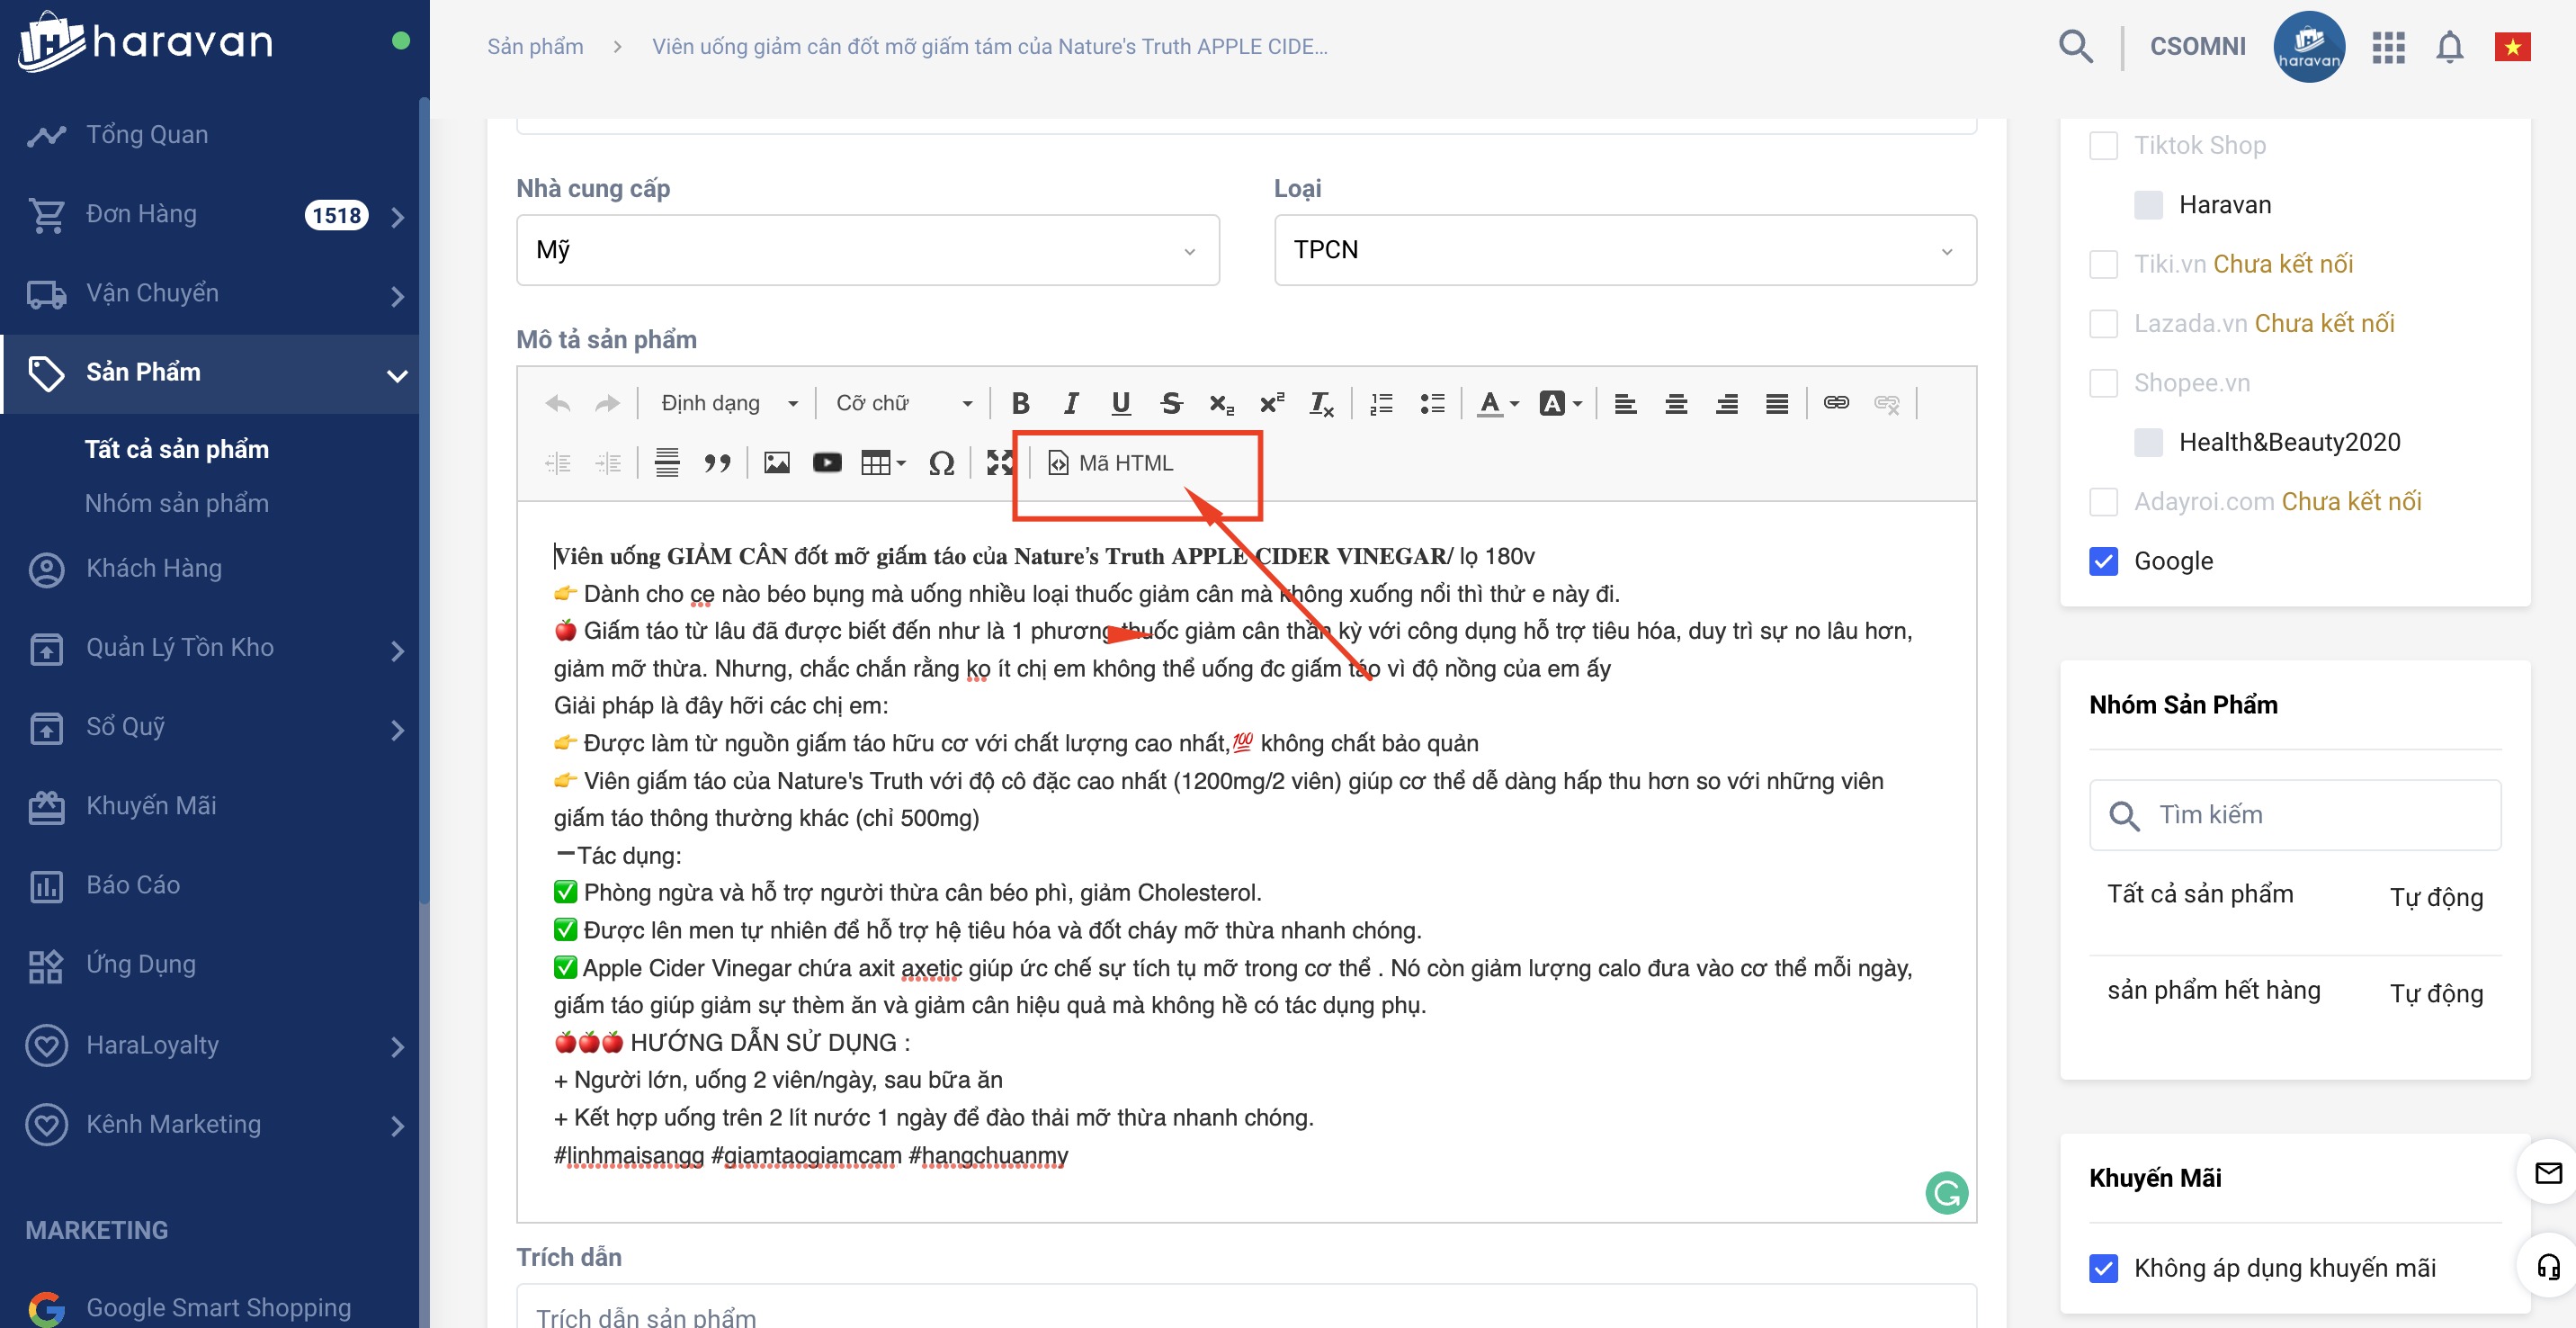This screenshot has height=1328, width=2576.
Task: Go to Khách Hàng menu
Action: coord(153,568)
